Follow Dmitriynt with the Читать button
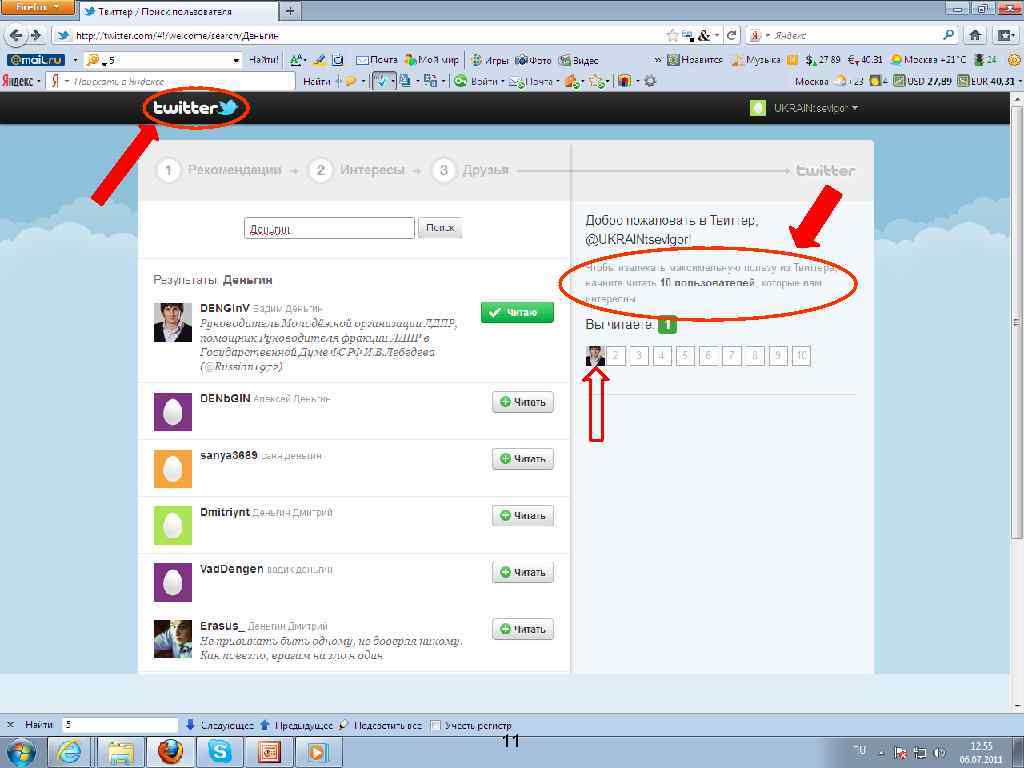Screen dimensions: 1024x768 pos(522,515)
